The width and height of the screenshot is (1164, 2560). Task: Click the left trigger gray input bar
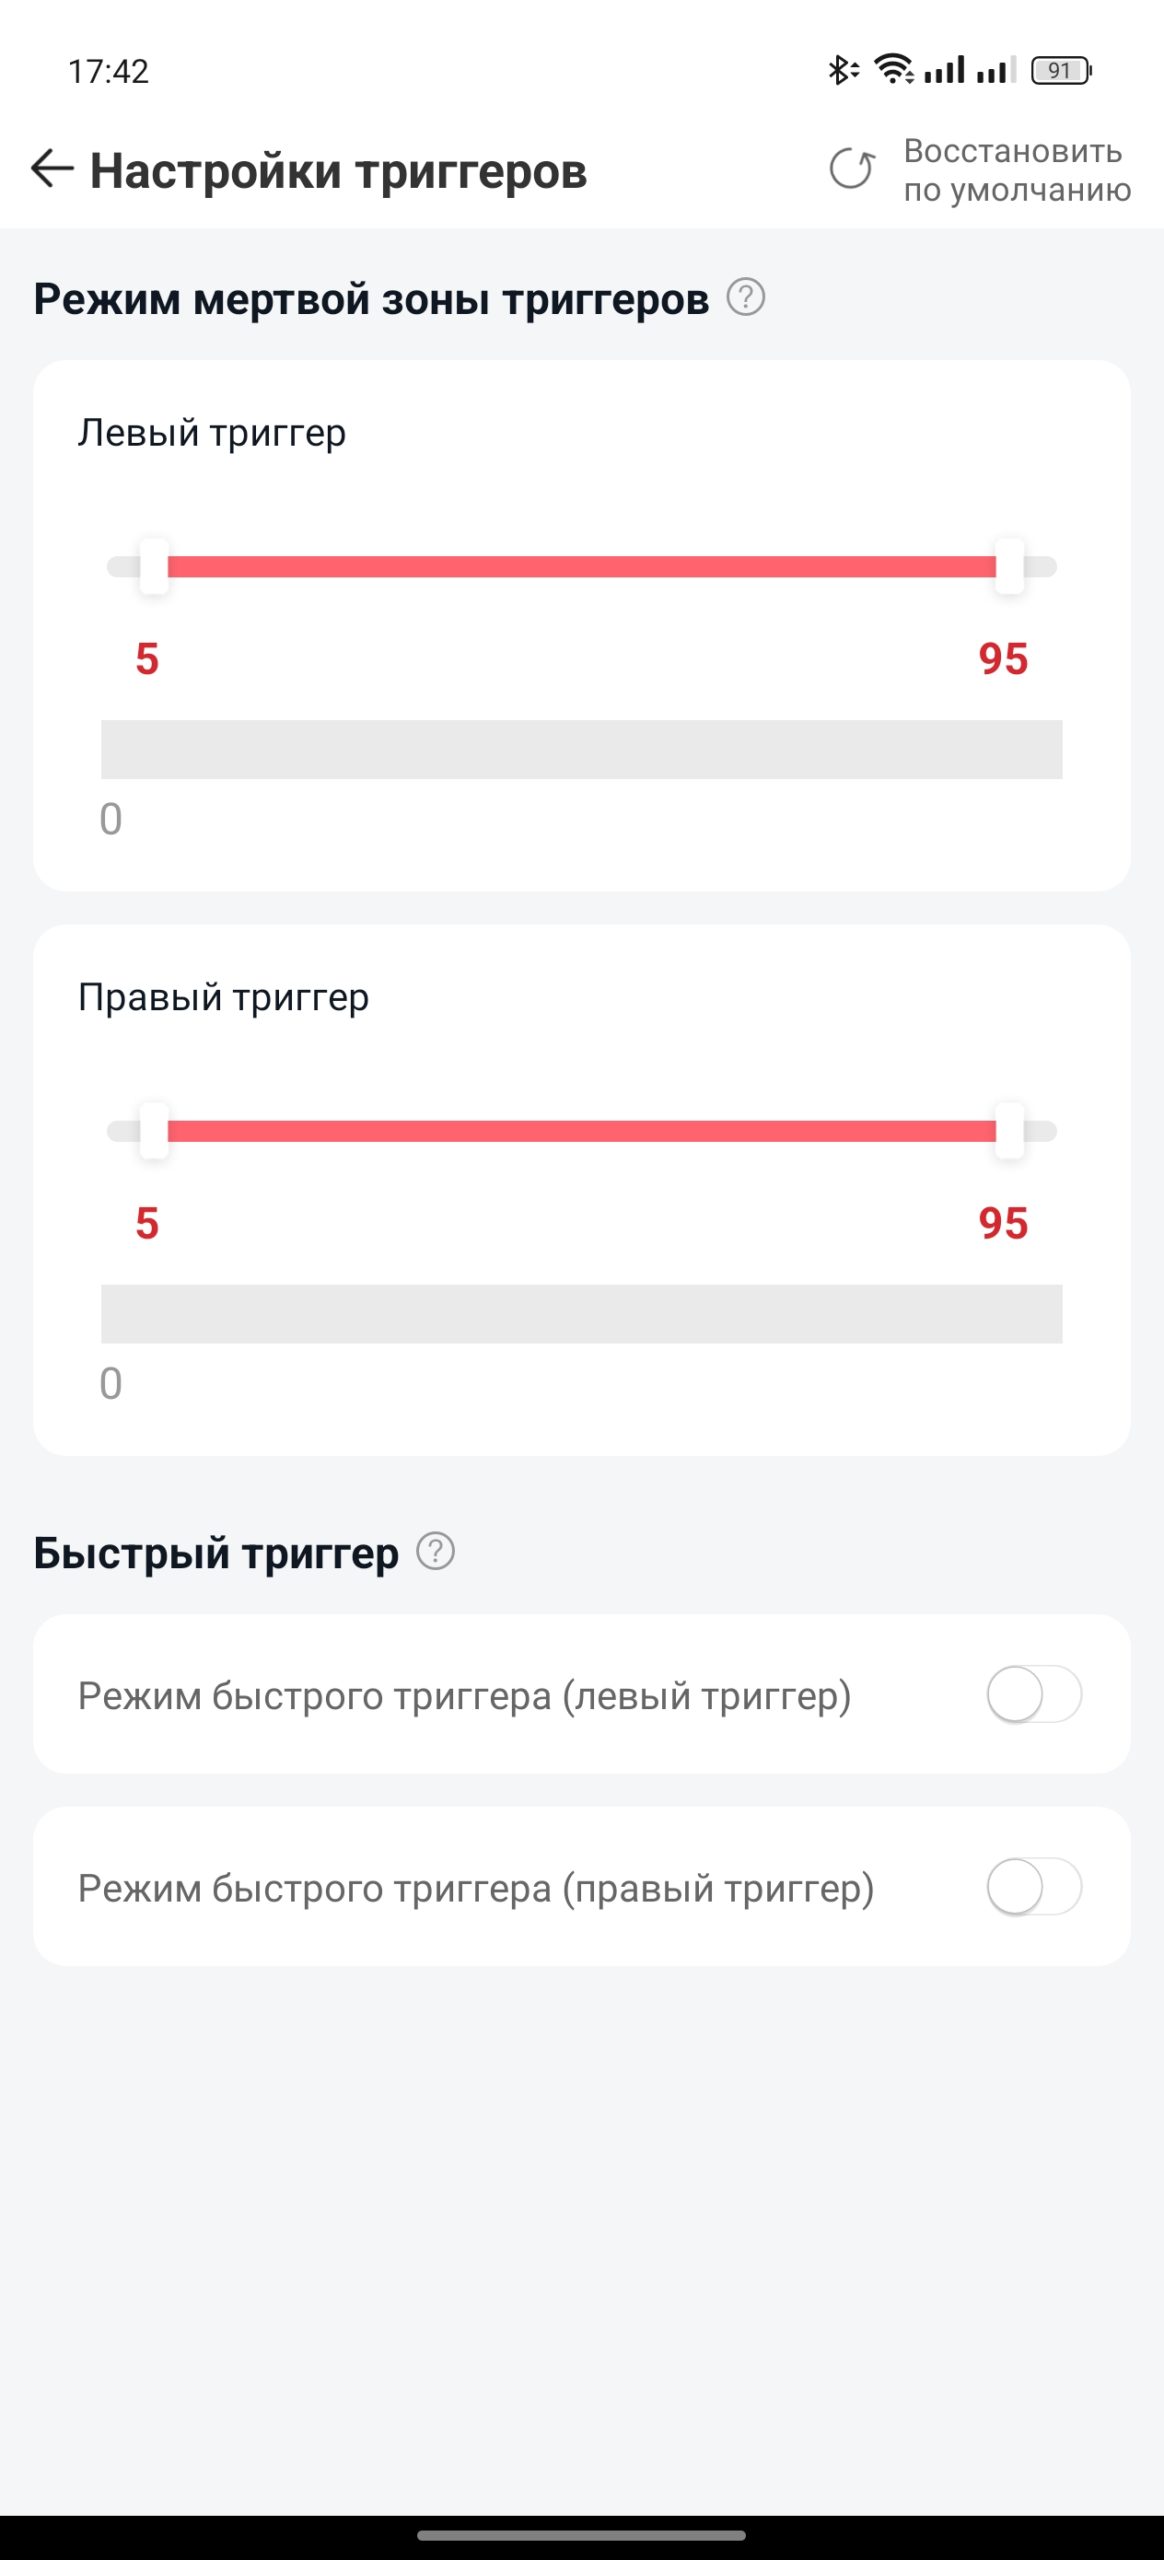click(x=582, y=749)
